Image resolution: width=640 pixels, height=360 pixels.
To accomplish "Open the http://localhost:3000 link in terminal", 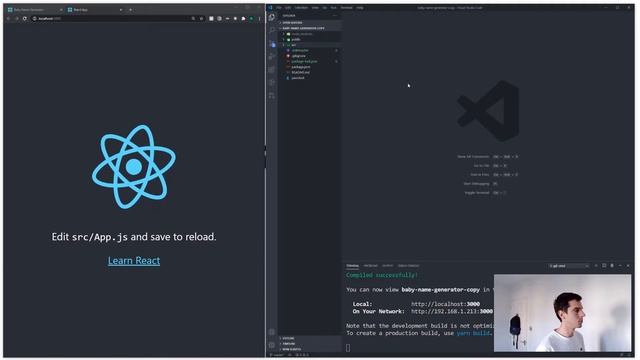I will (445, 304).
